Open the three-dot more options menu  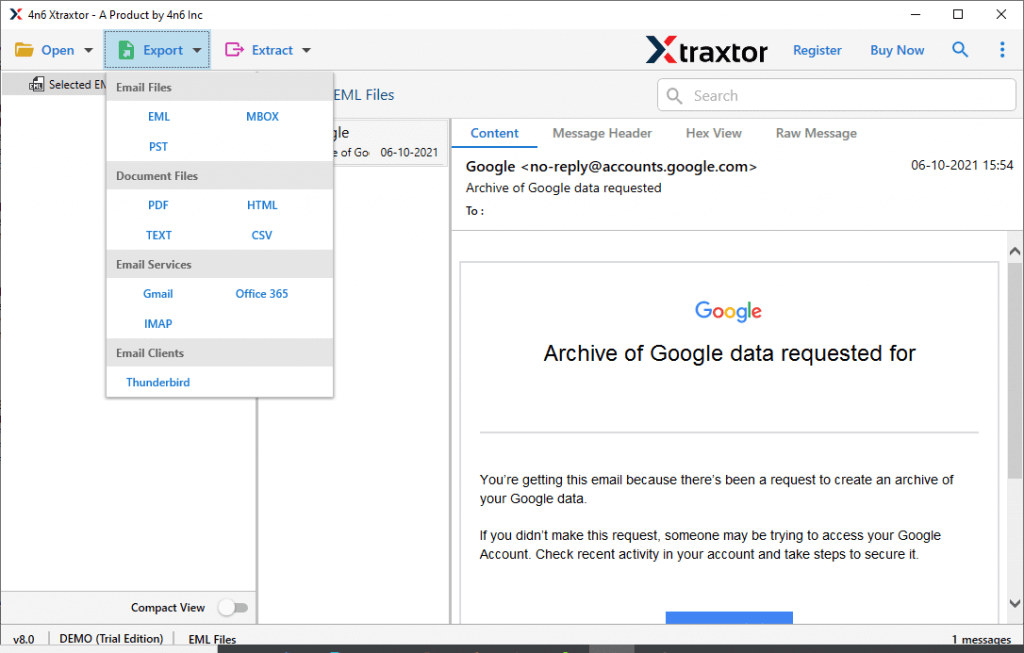(x=1002, y=50)
